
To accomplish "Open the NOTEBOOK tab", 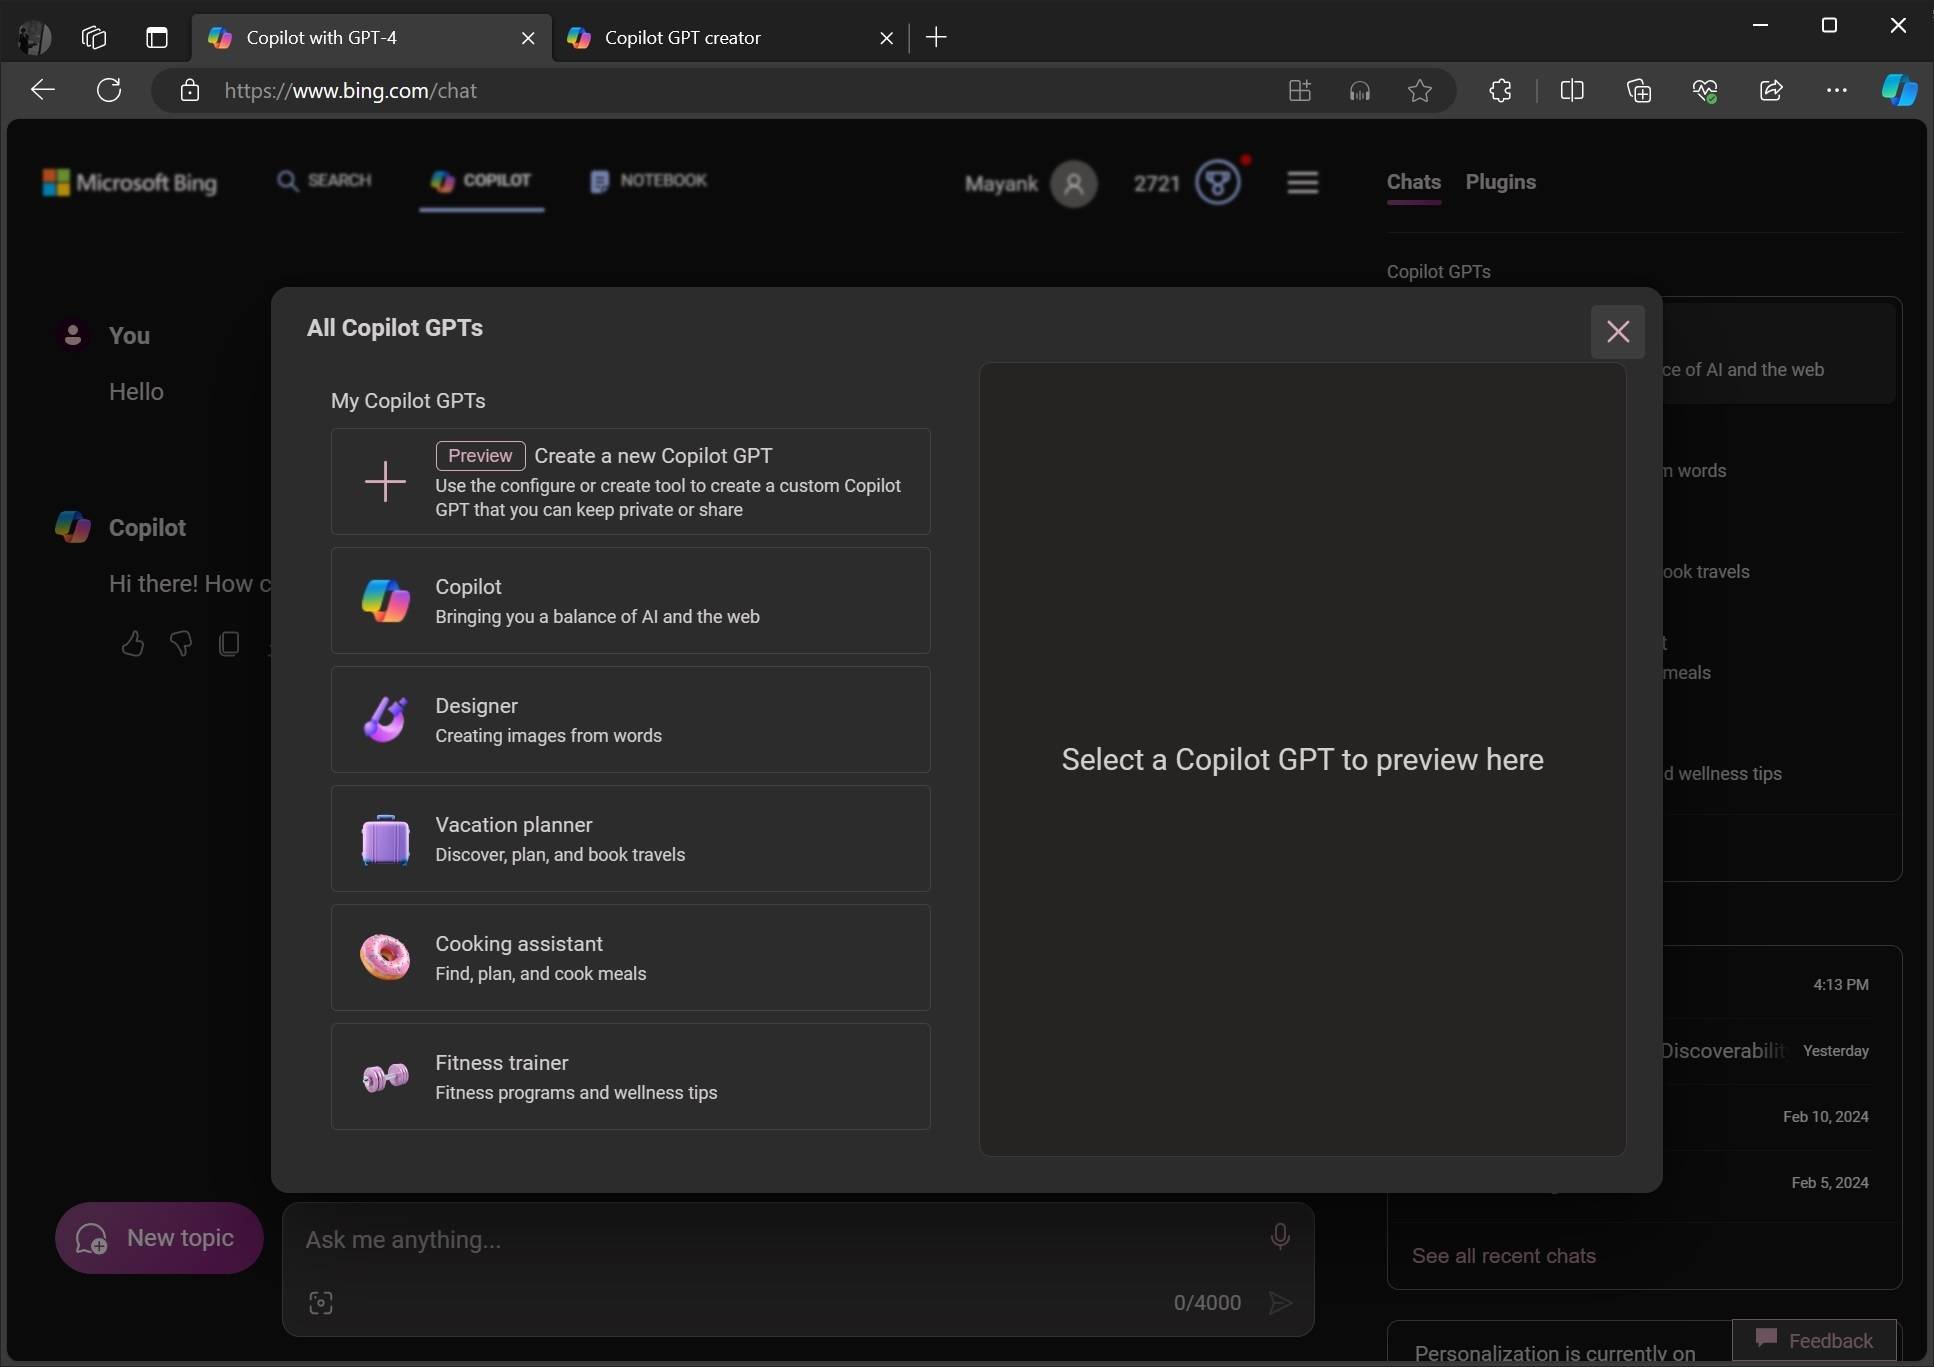I will tap(649, 181).
